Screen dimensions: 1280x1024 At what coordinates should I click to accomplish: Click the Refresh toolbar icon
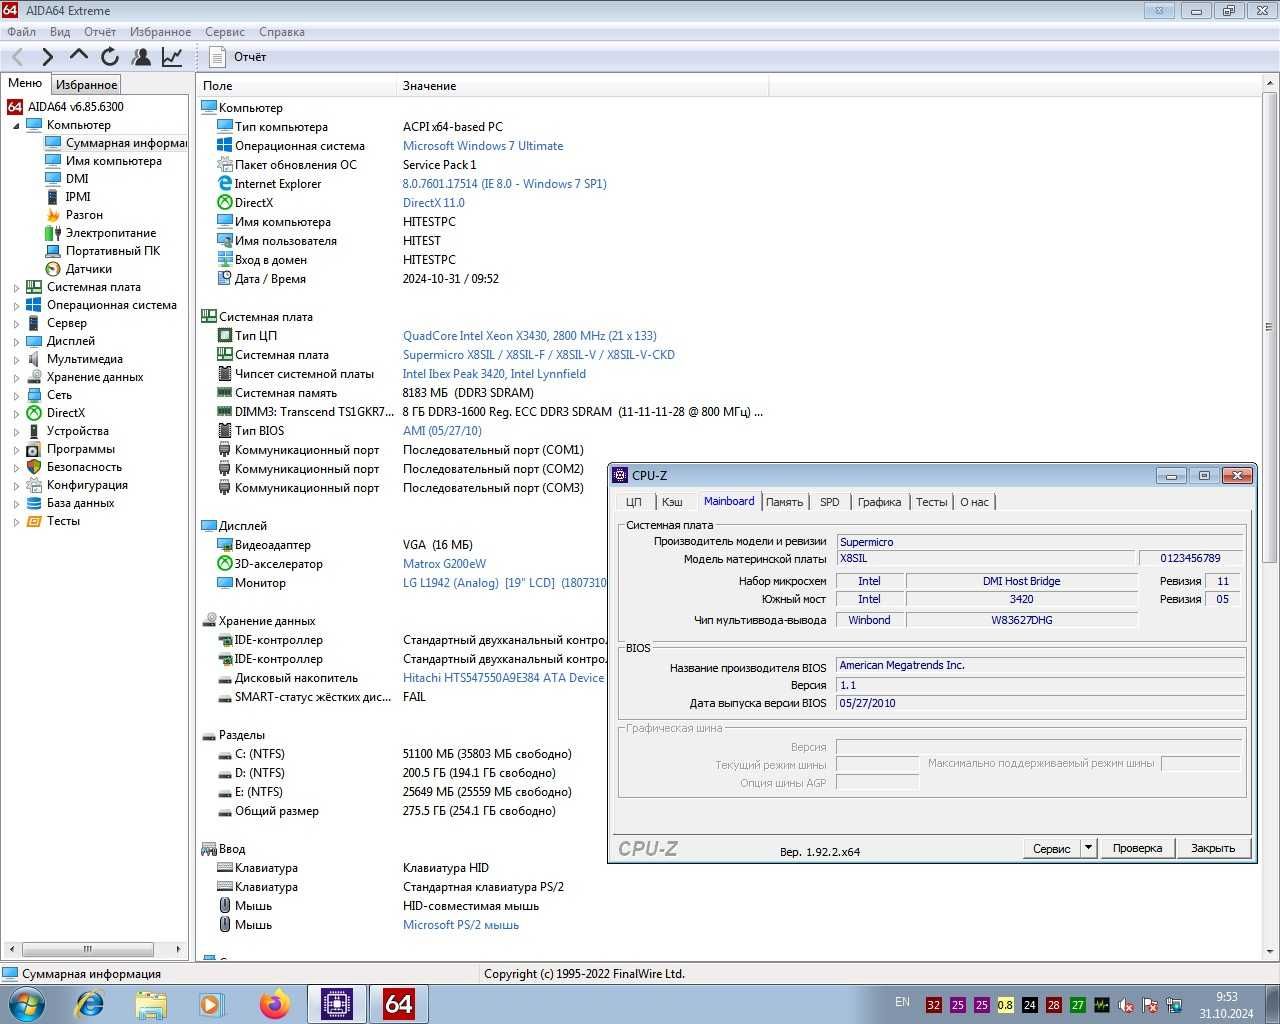[x=110, y=57]
